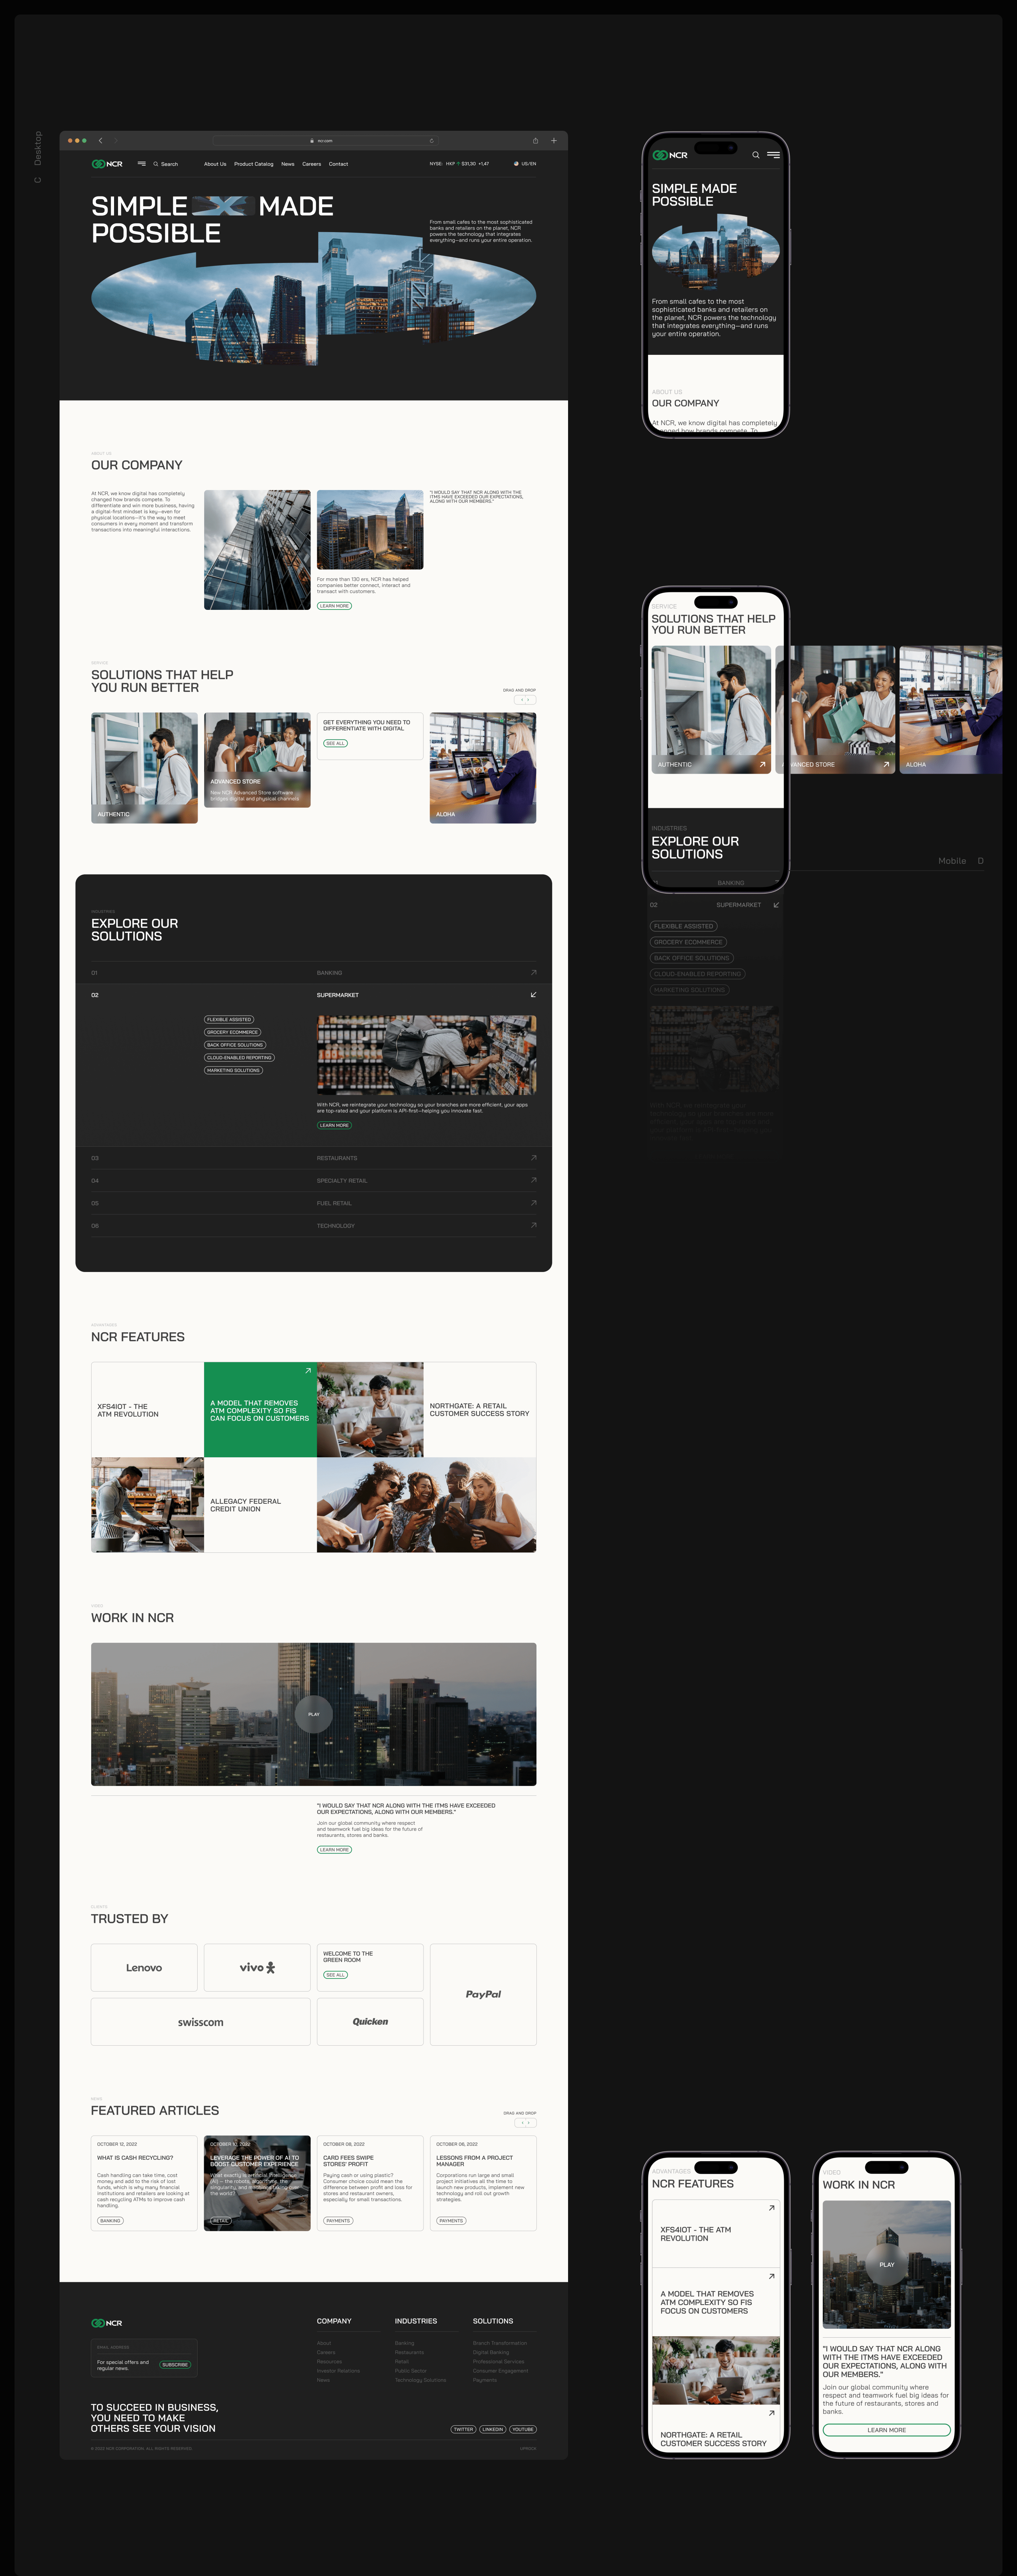Open desktop hamburger menu beside Search
The height and width of the screenshot is (2576, 1017).
142,164
